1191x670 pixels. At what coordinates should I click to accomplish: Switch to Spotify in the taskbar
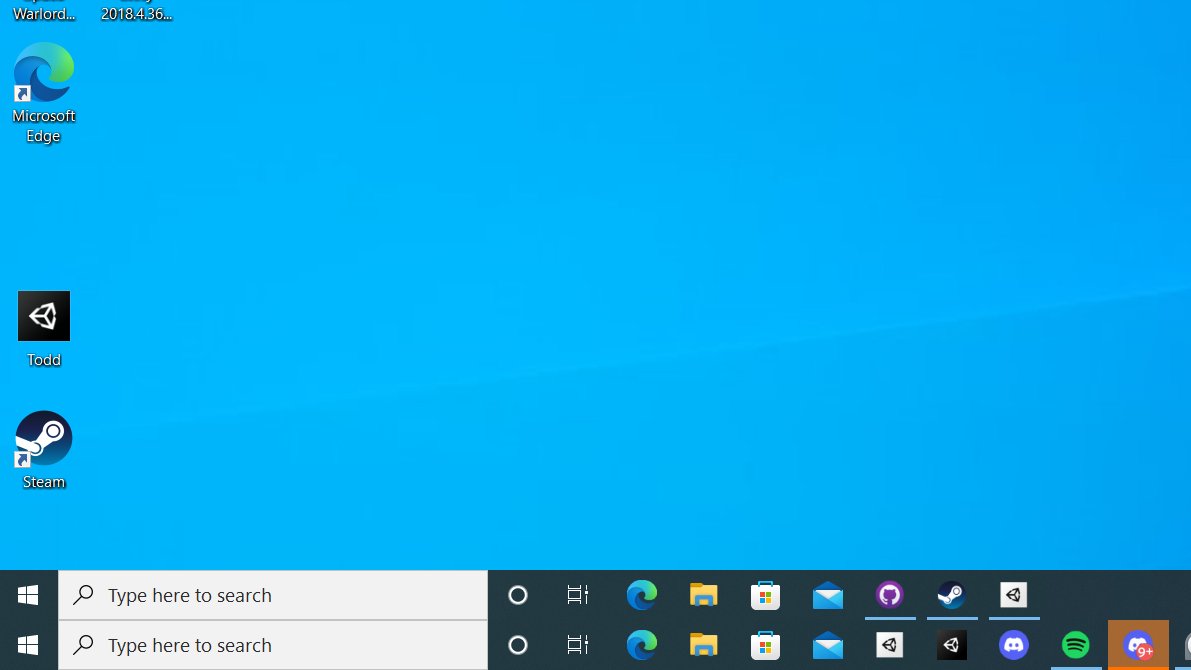pos(1076,645)
